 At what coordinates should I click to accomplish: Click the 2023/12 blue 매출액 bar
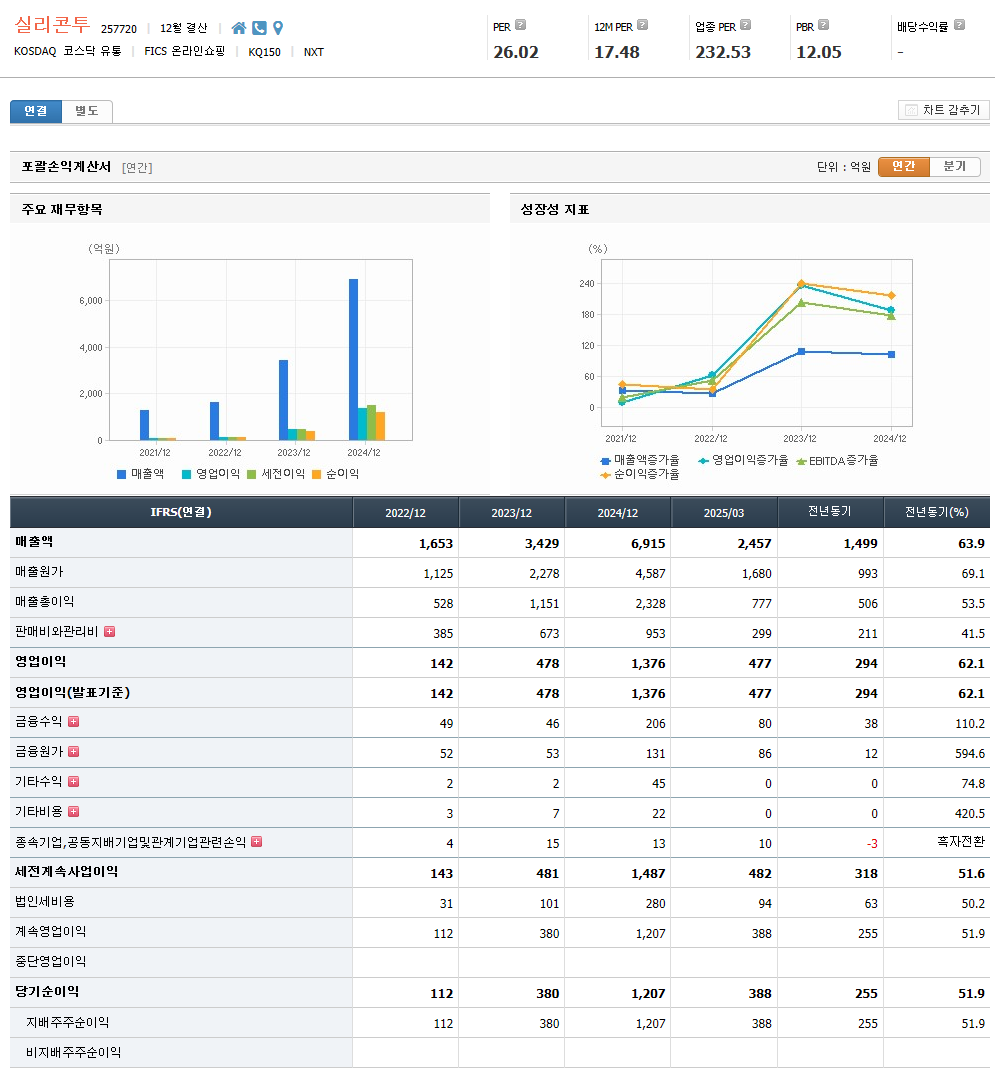pos(284,400)
